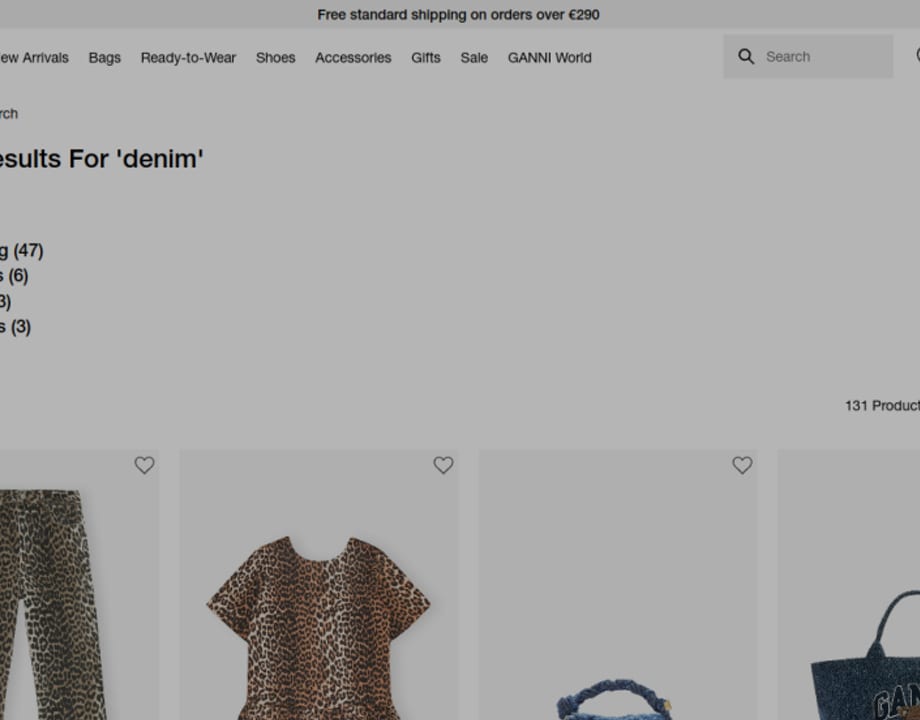The width and height of the screenshot is (920, 720).
Task: Select the category filter with (47) results
Action: click(22, 251)
